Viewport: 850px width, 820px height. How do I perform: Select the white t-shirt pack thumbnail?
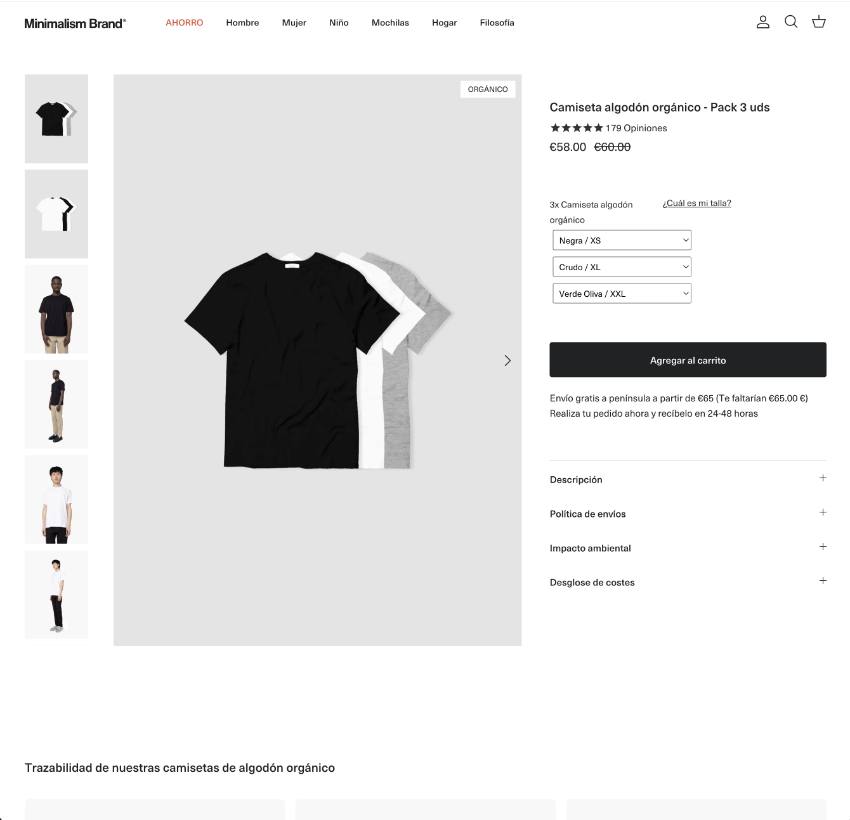coord(56,214)
